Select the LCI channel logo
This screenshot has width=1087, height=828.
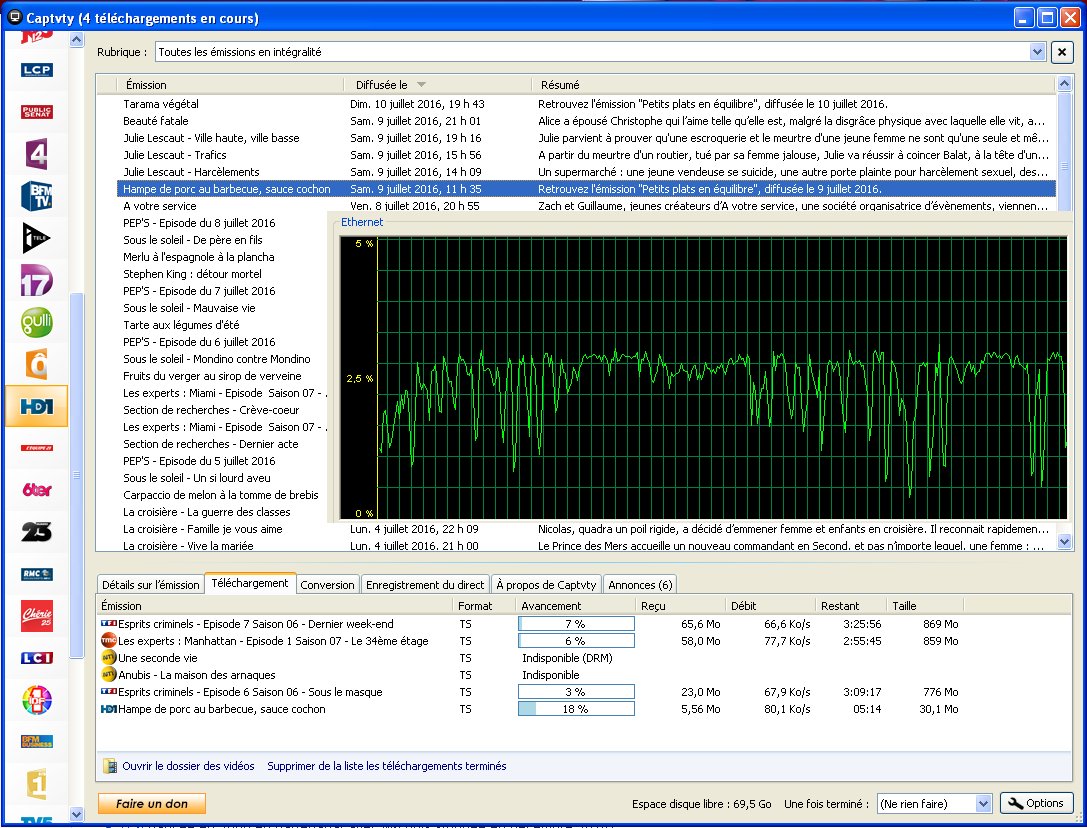(37, 657)
